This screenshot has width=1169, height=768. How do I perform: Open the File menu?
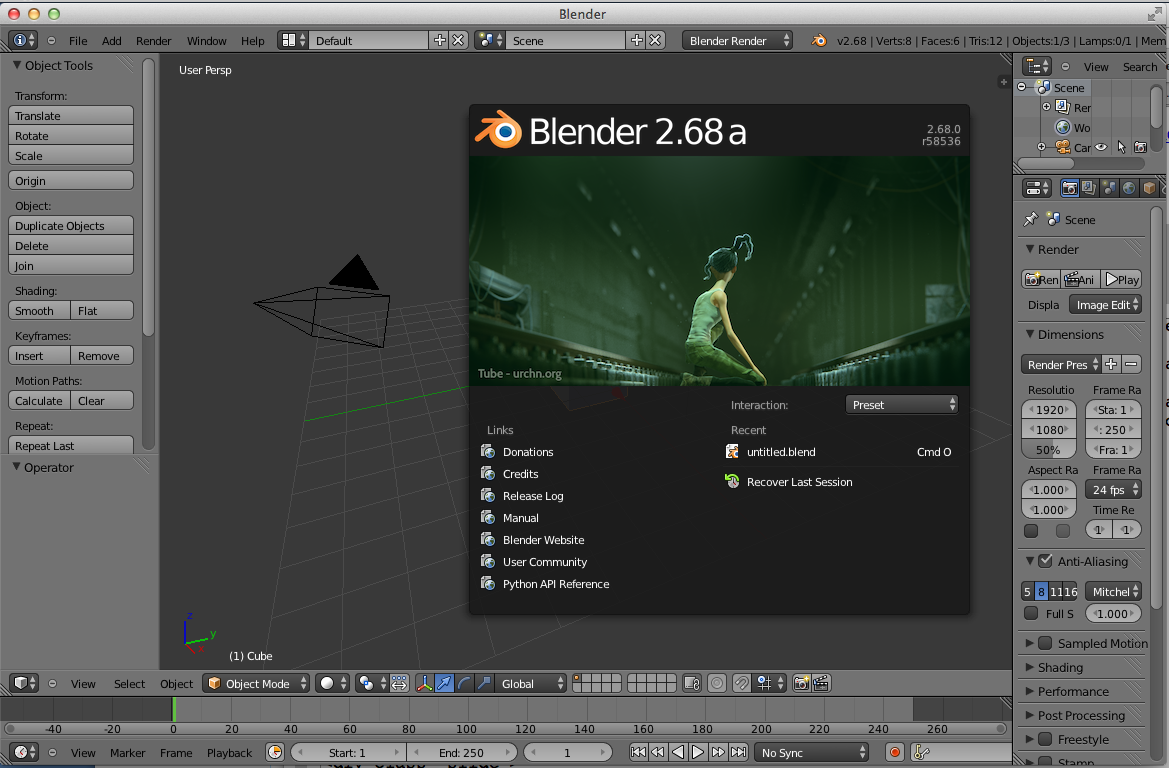pyautogui.click(x=78, y=40)
